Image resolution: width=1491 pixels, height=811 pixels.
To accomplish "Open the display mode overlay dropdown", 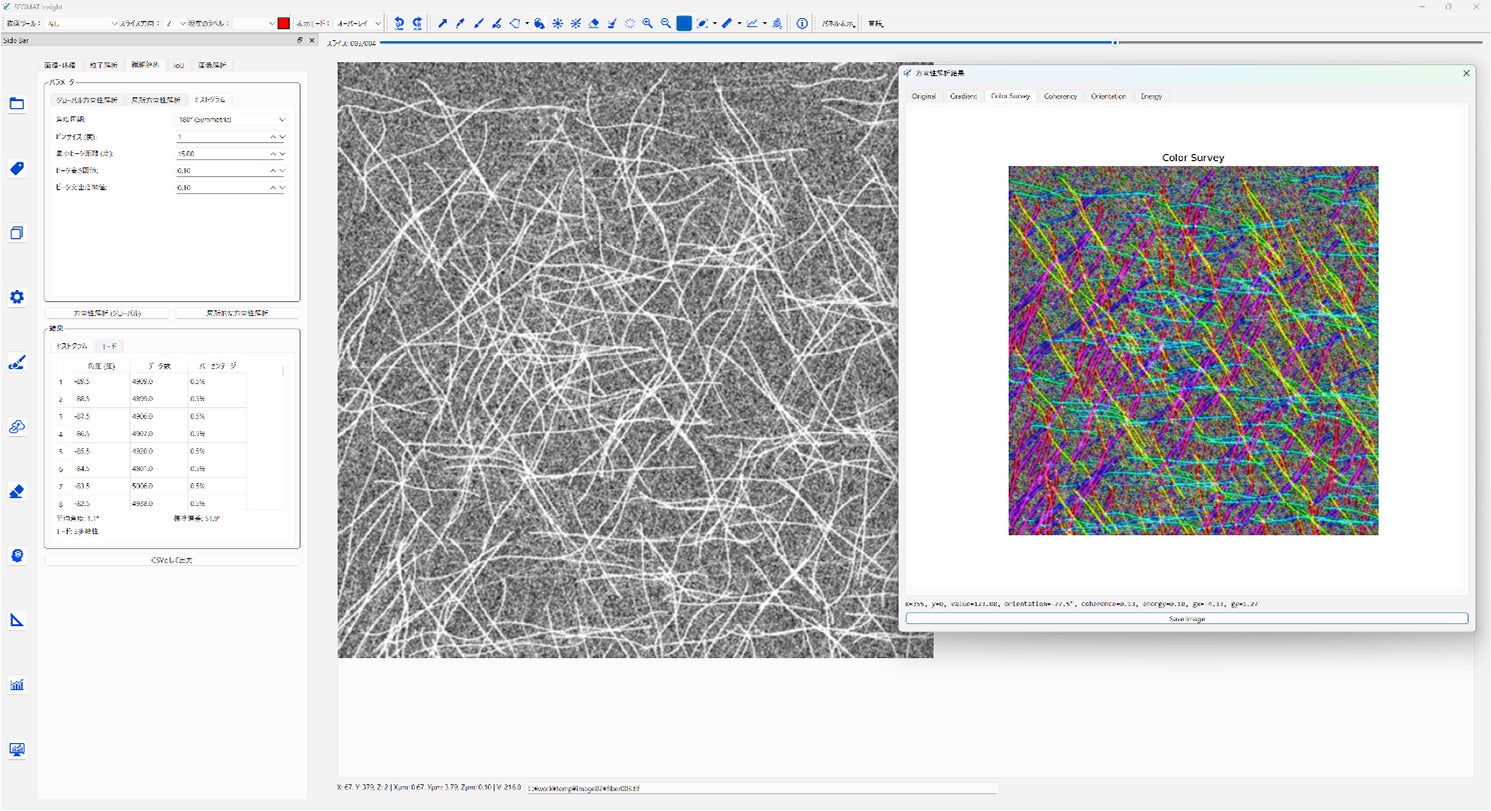I will (x=359, y=23).
